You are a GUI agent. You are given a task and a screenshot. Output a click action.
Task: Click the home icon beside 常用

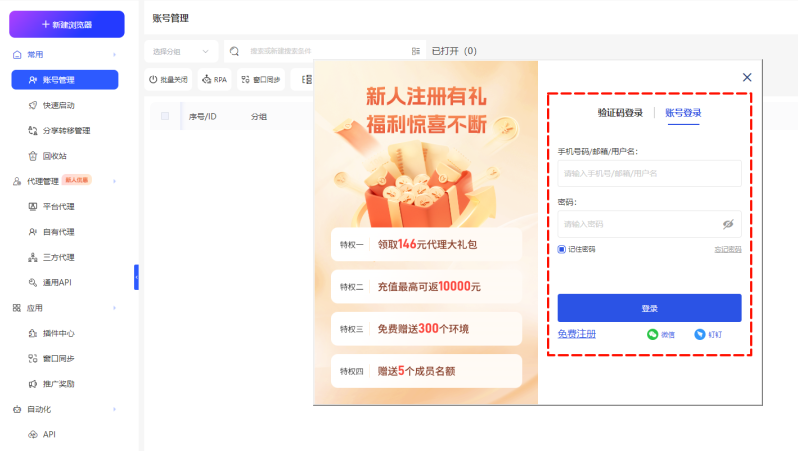coord(17,54)
